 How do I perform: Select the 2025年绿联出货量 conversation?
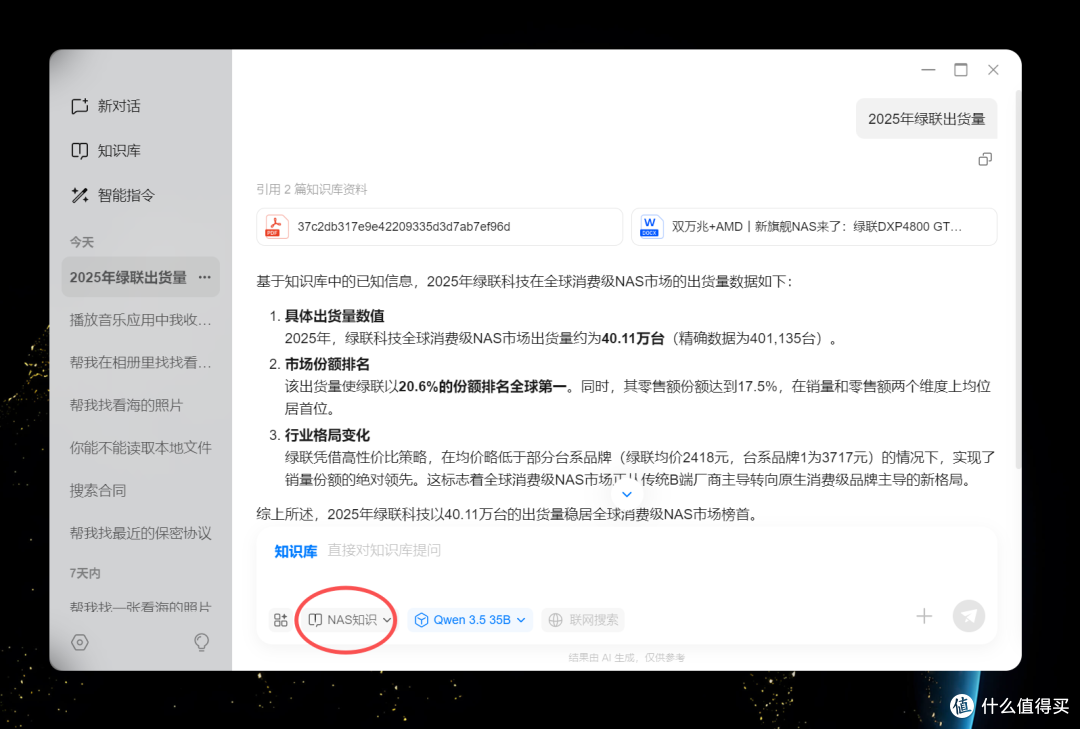(x=141, y=277)
